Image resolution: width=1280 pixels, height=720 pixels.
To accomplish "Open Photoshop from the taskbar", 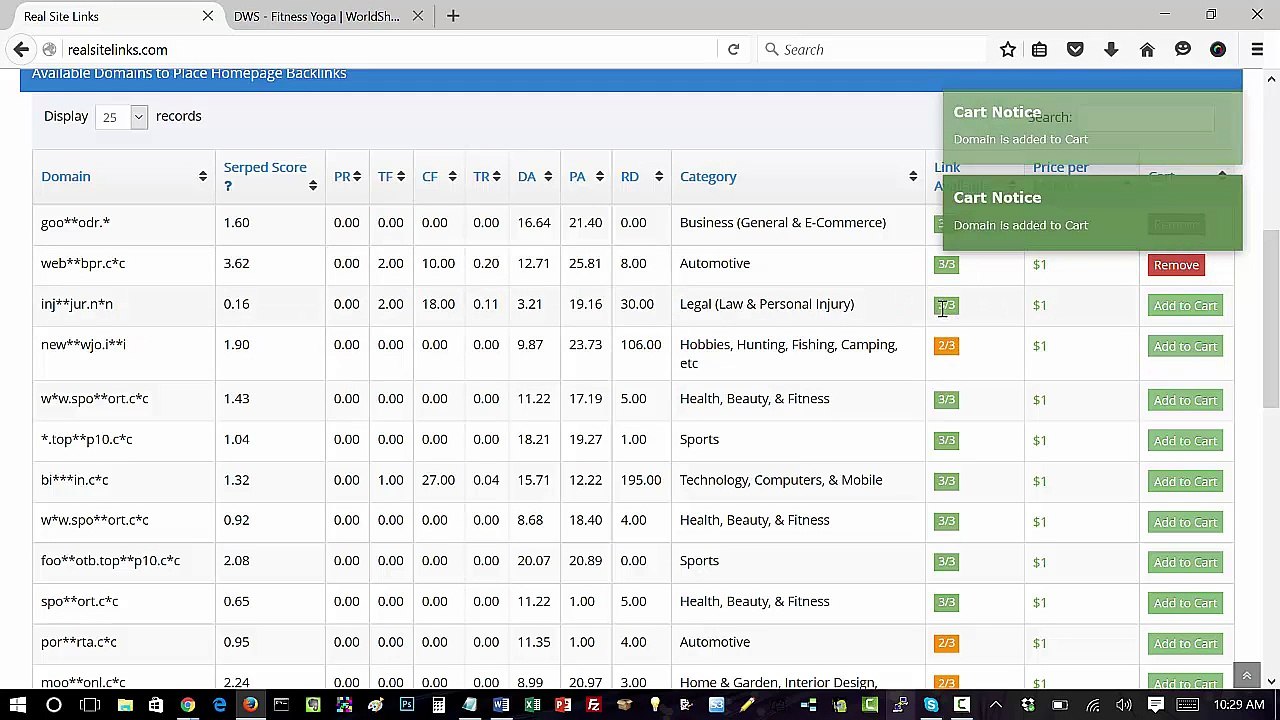I will [x=407, y=705].
